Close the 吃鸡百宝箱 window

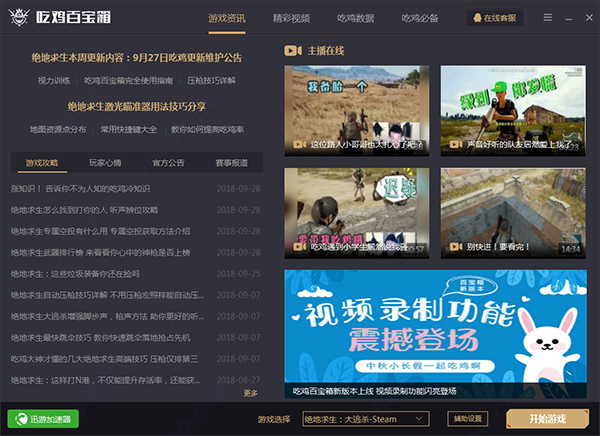(589, 18)
